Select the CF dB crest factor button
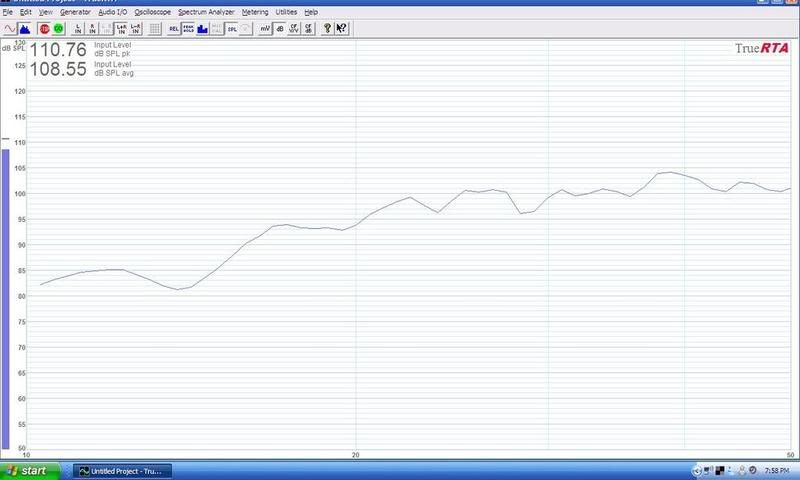This screenshot has width=800, height=480. point(308,29)
